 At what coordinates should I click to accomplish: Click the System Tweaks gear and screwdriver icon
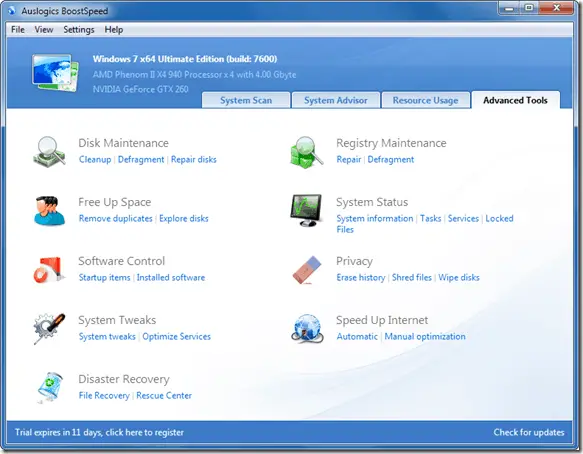(x=49, y=328)
